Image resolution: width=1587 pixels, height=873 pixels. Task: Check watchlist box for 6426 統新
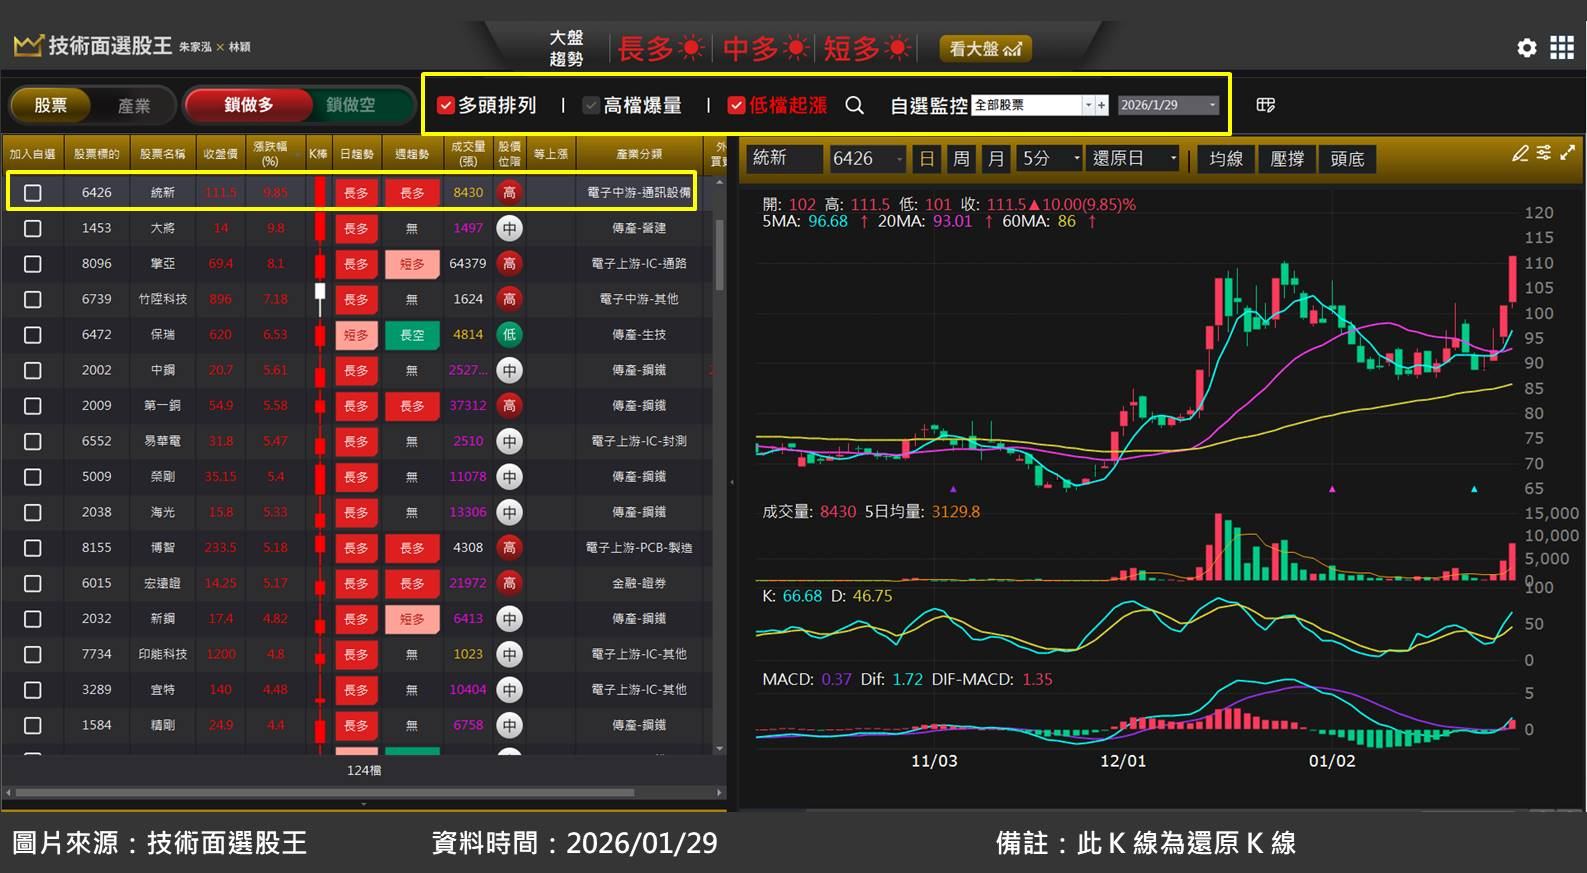(32, 192)
